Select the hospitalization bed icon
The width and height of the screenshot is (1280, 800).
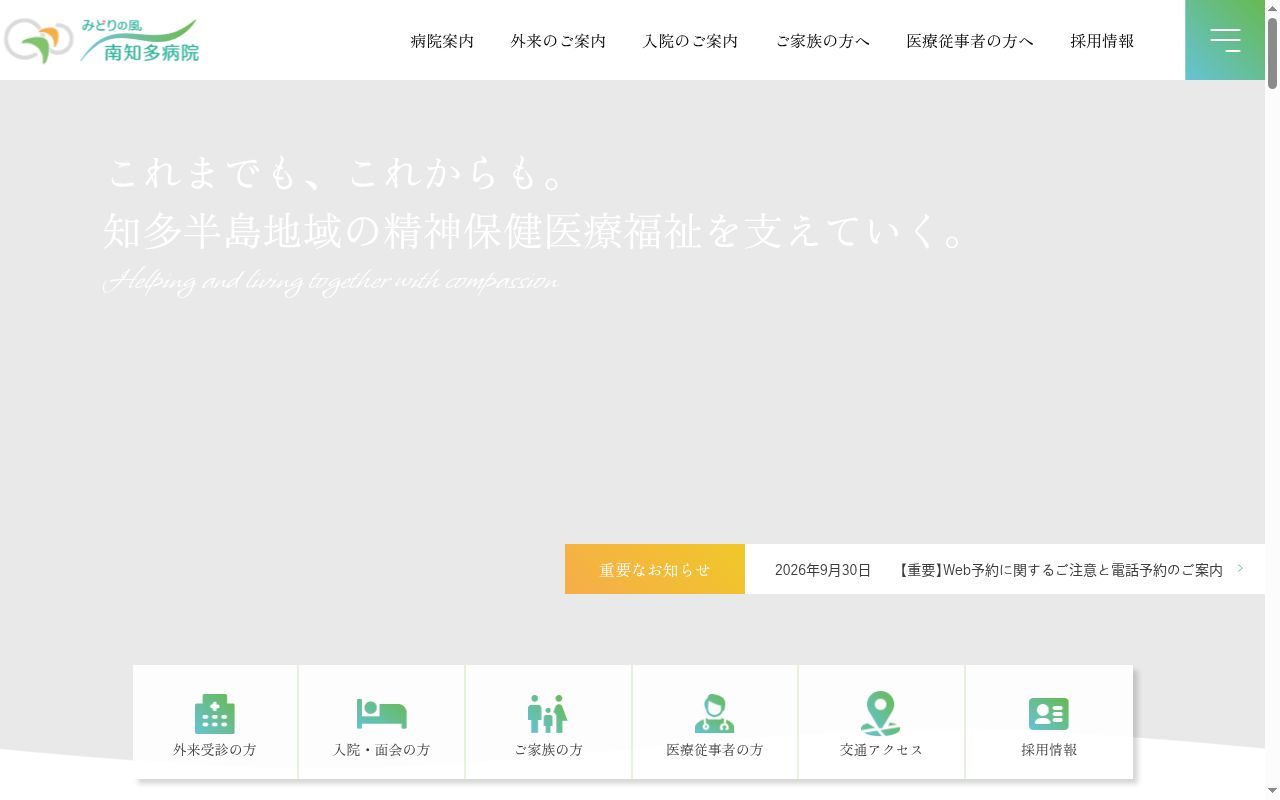(382, 714)
